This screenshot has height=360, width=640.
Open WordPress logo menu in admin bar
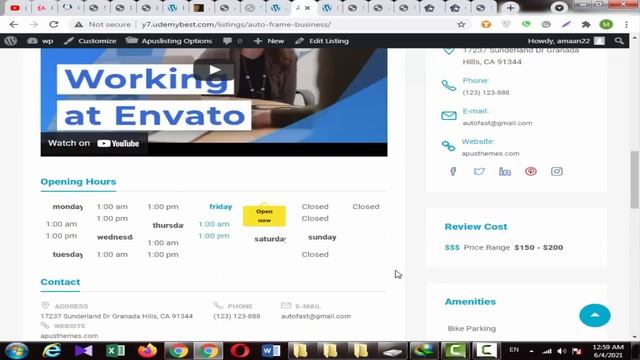pyautogui.click(x=11, y=41)
